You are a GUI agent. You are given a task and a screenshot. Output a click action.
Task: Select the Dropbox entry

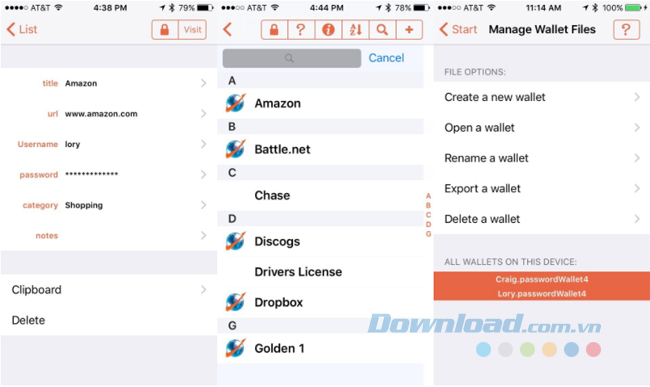[x=320, y=302]
